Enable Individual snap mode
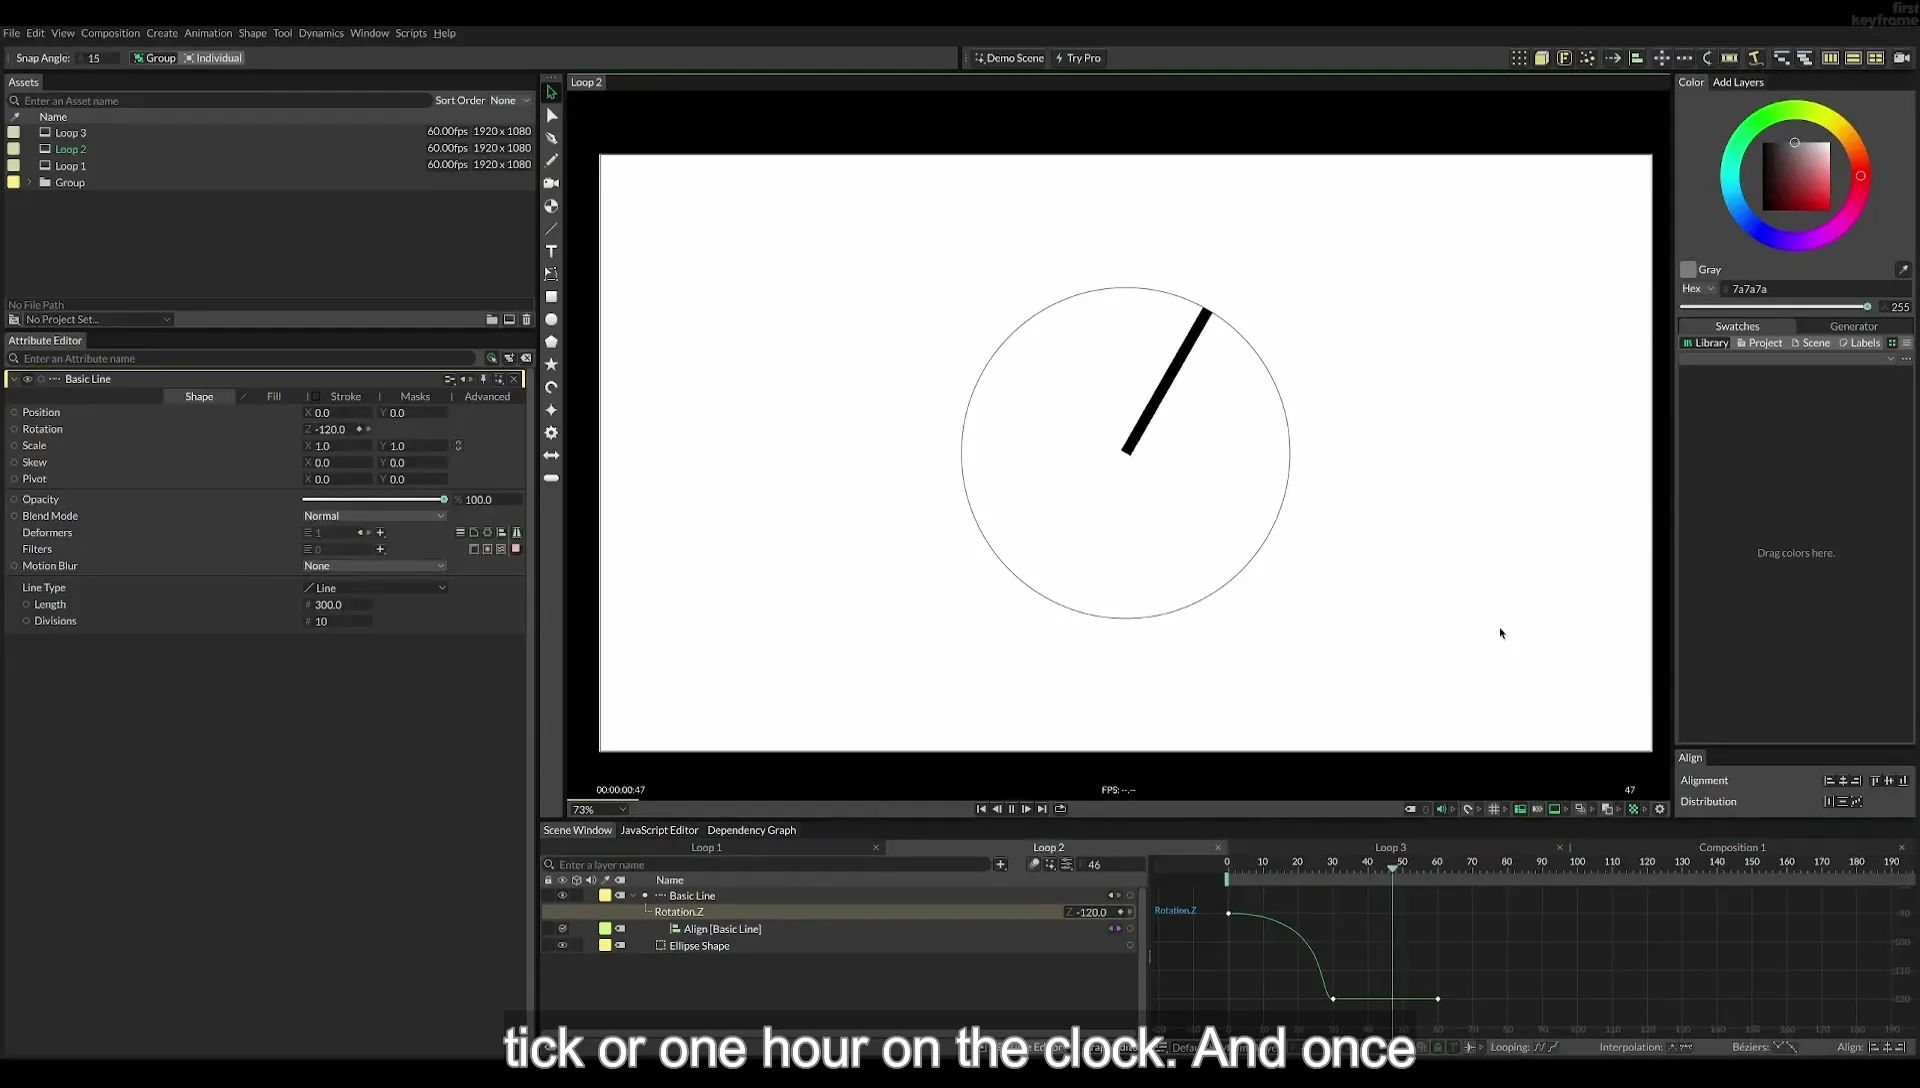 pyautogui.click(x=213, y=58)
